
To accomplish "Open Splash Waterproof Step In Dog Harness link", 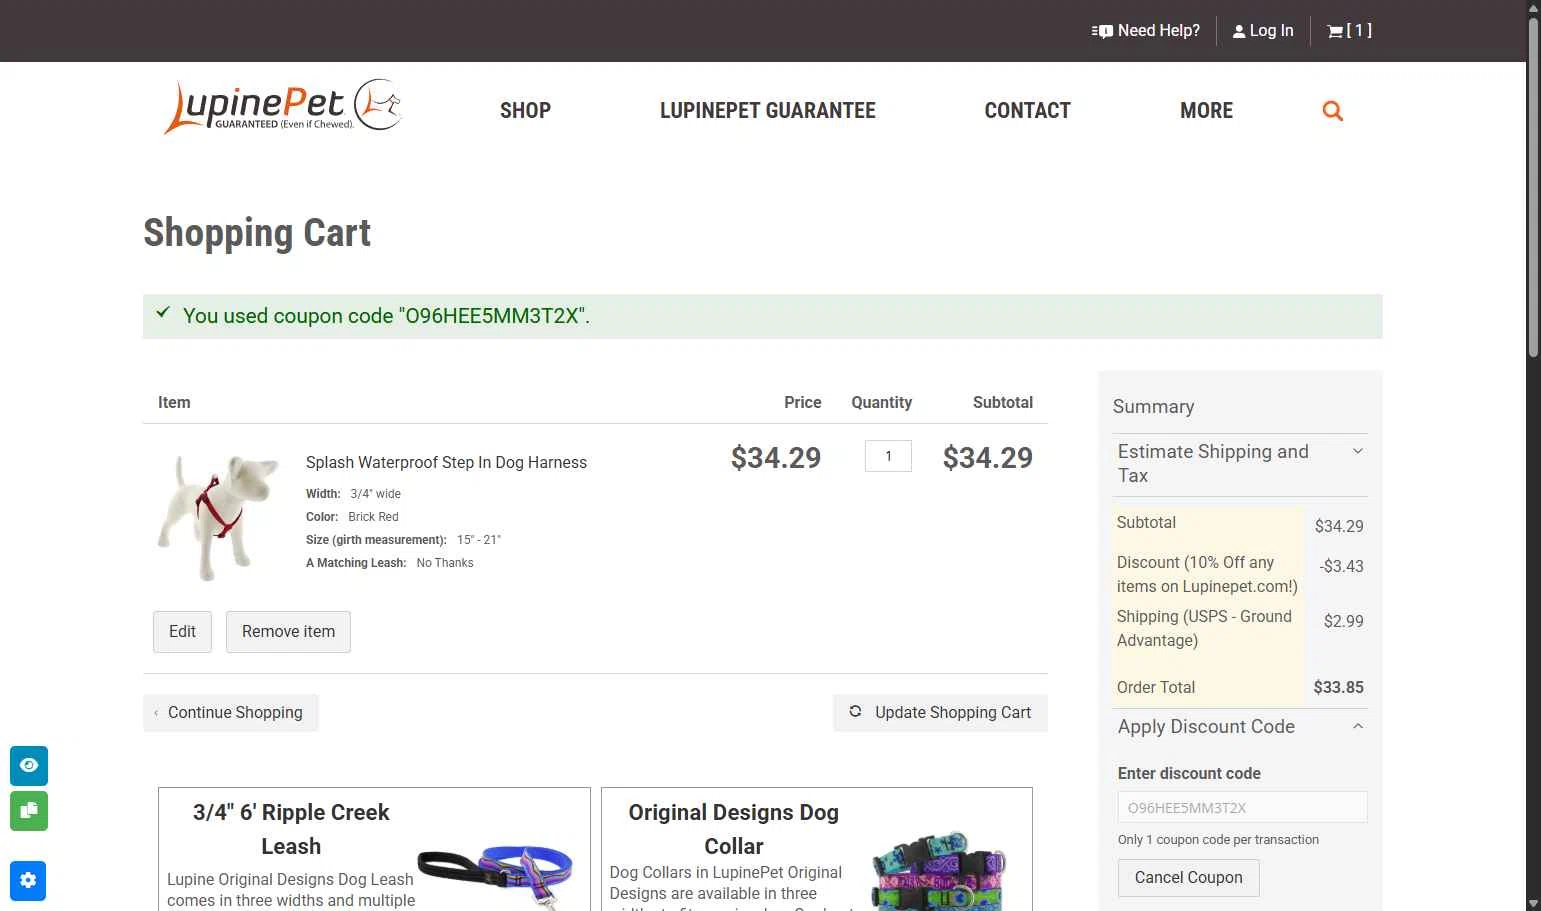I will click(x=446, y=463).
